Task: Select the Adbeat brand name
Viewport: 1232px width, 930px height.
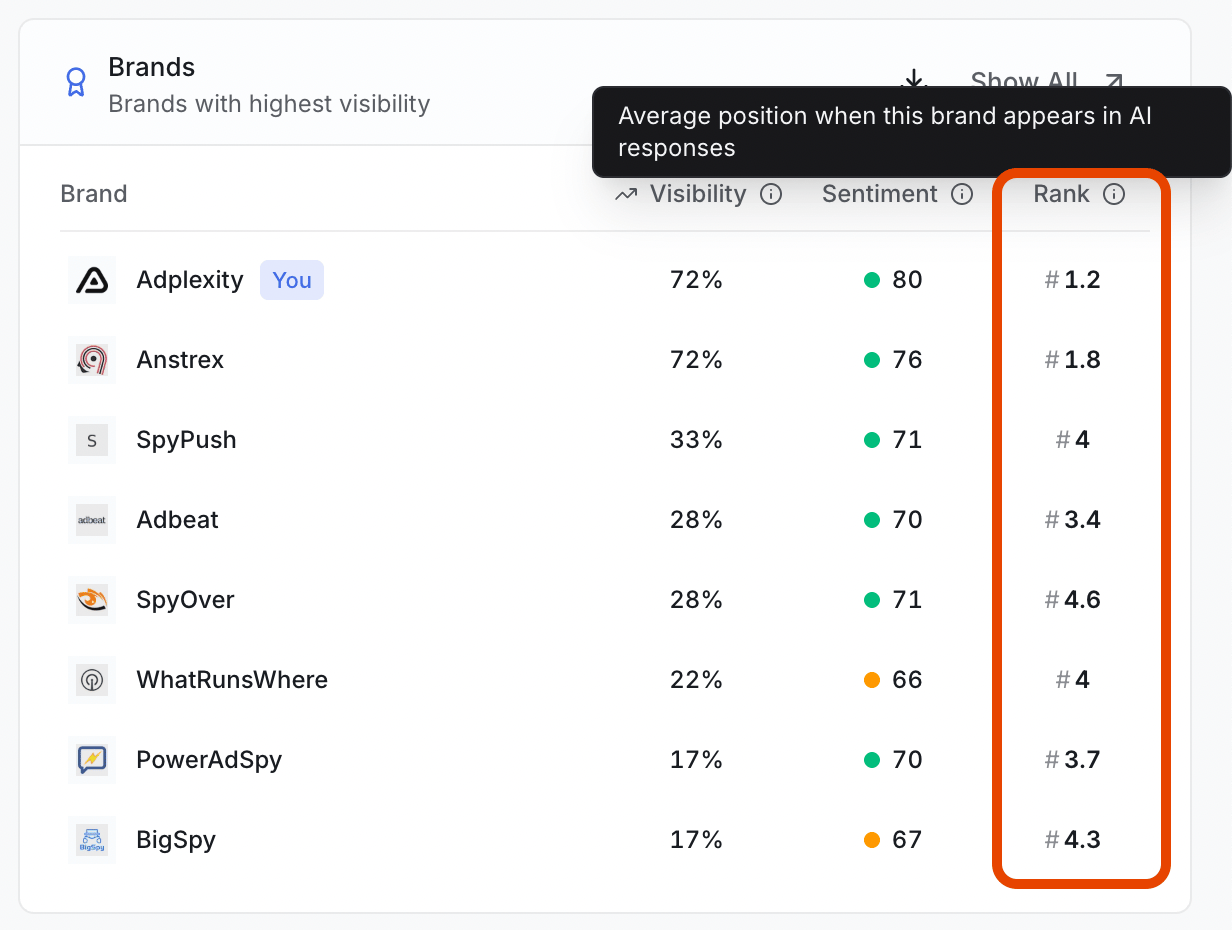Action: coord(178,520)
